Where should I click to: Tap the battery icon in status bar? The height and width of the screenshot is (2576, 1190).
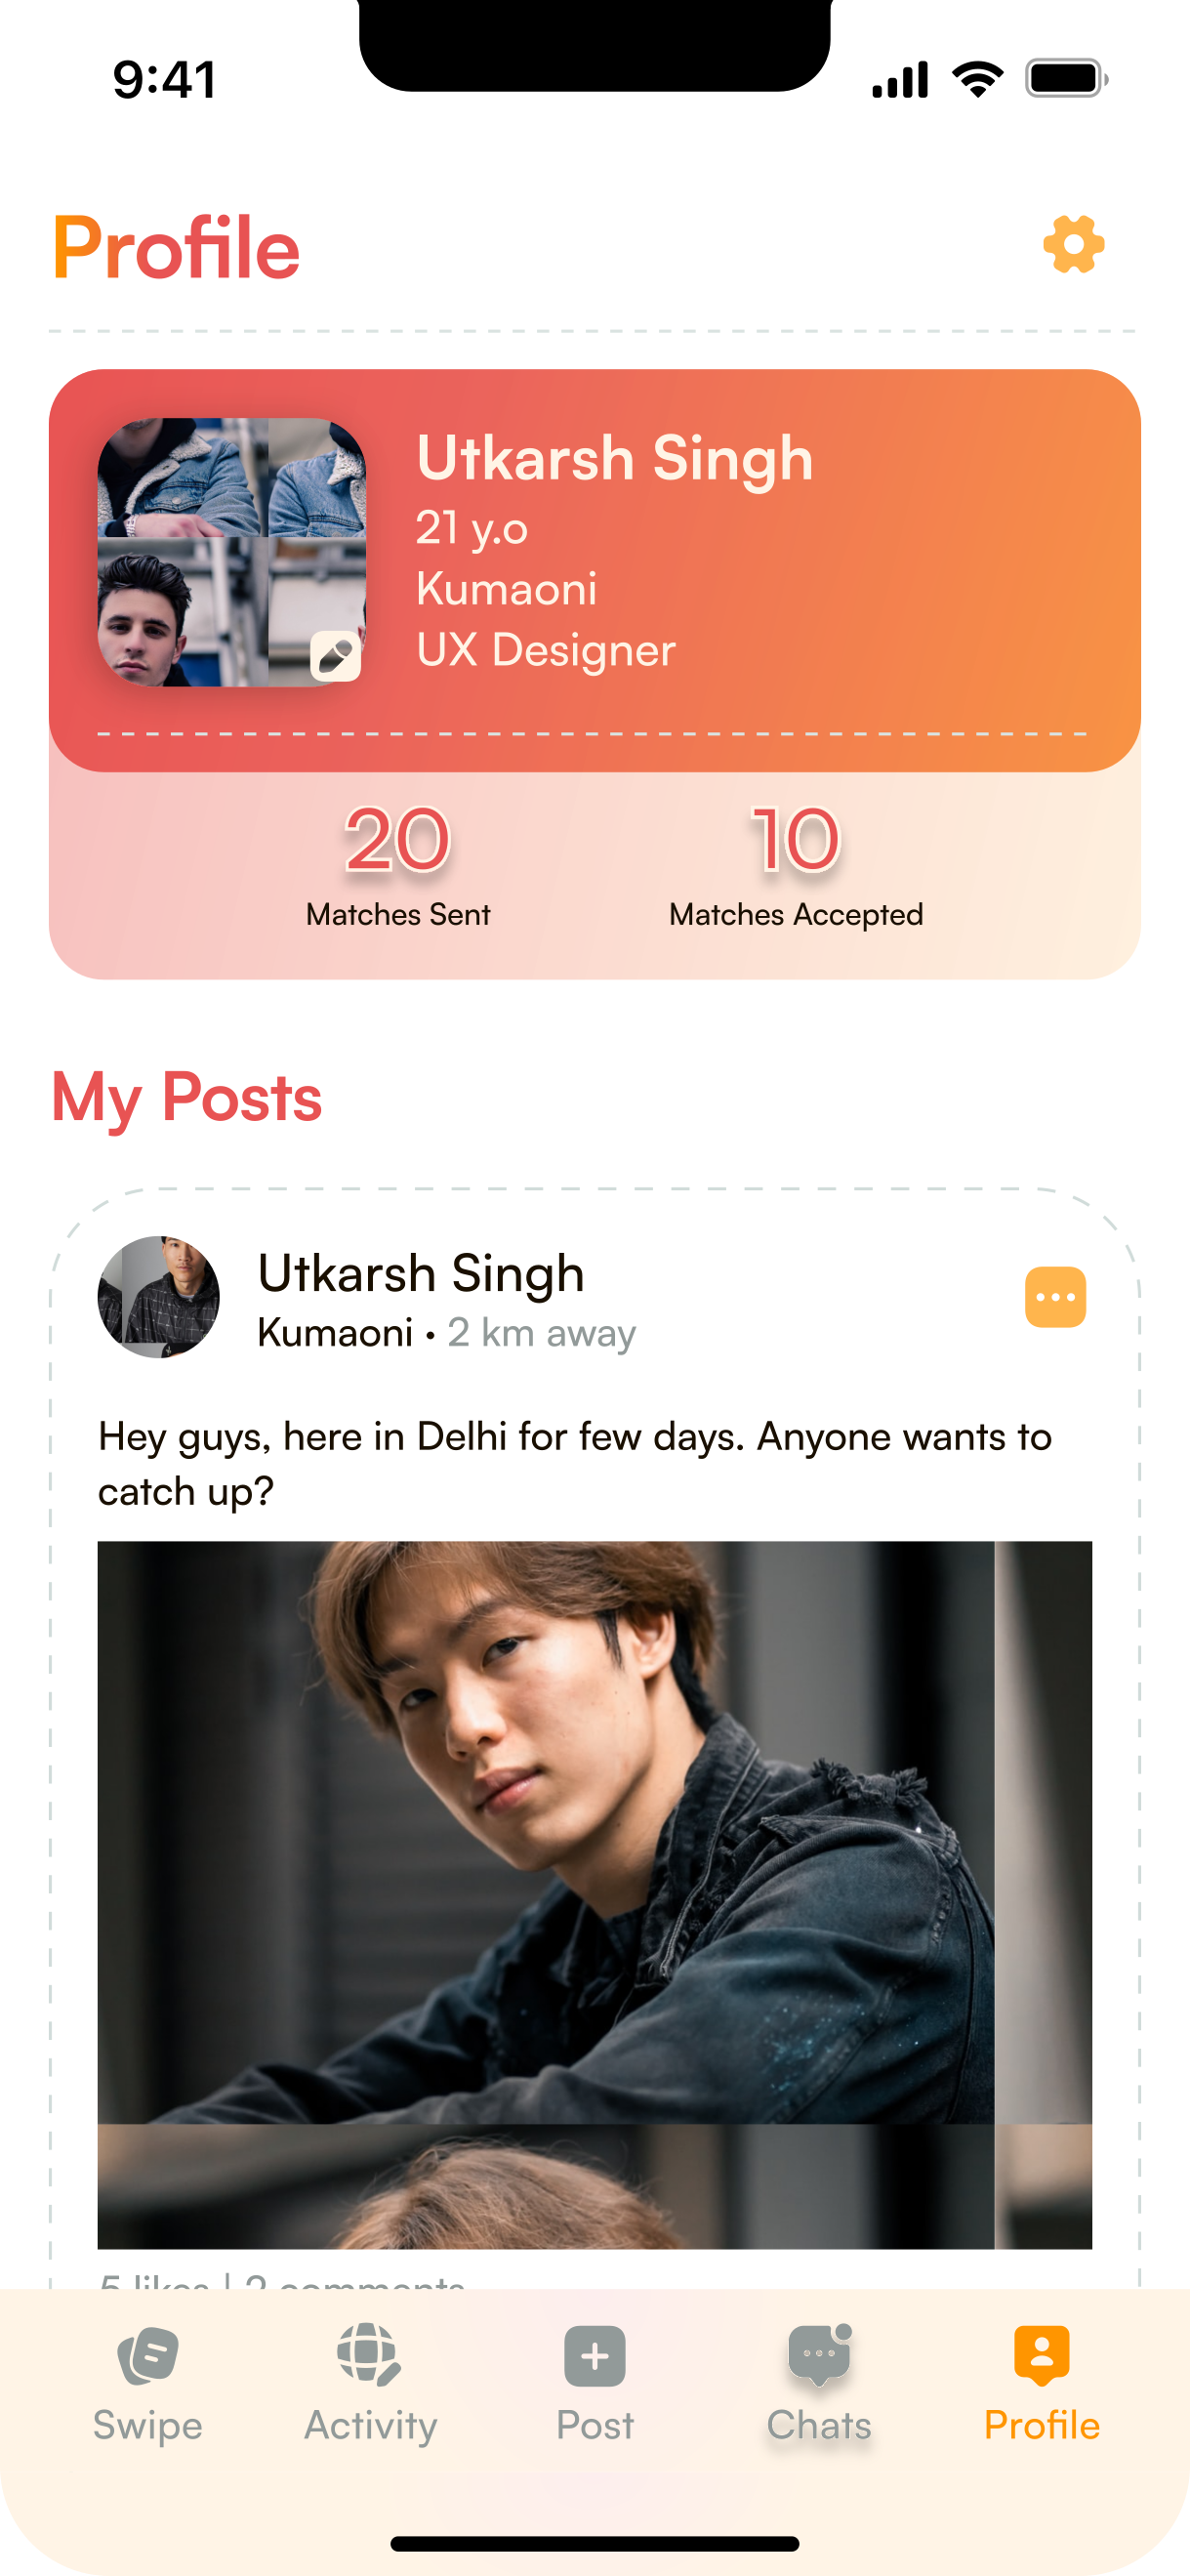tap(1067, 79)
